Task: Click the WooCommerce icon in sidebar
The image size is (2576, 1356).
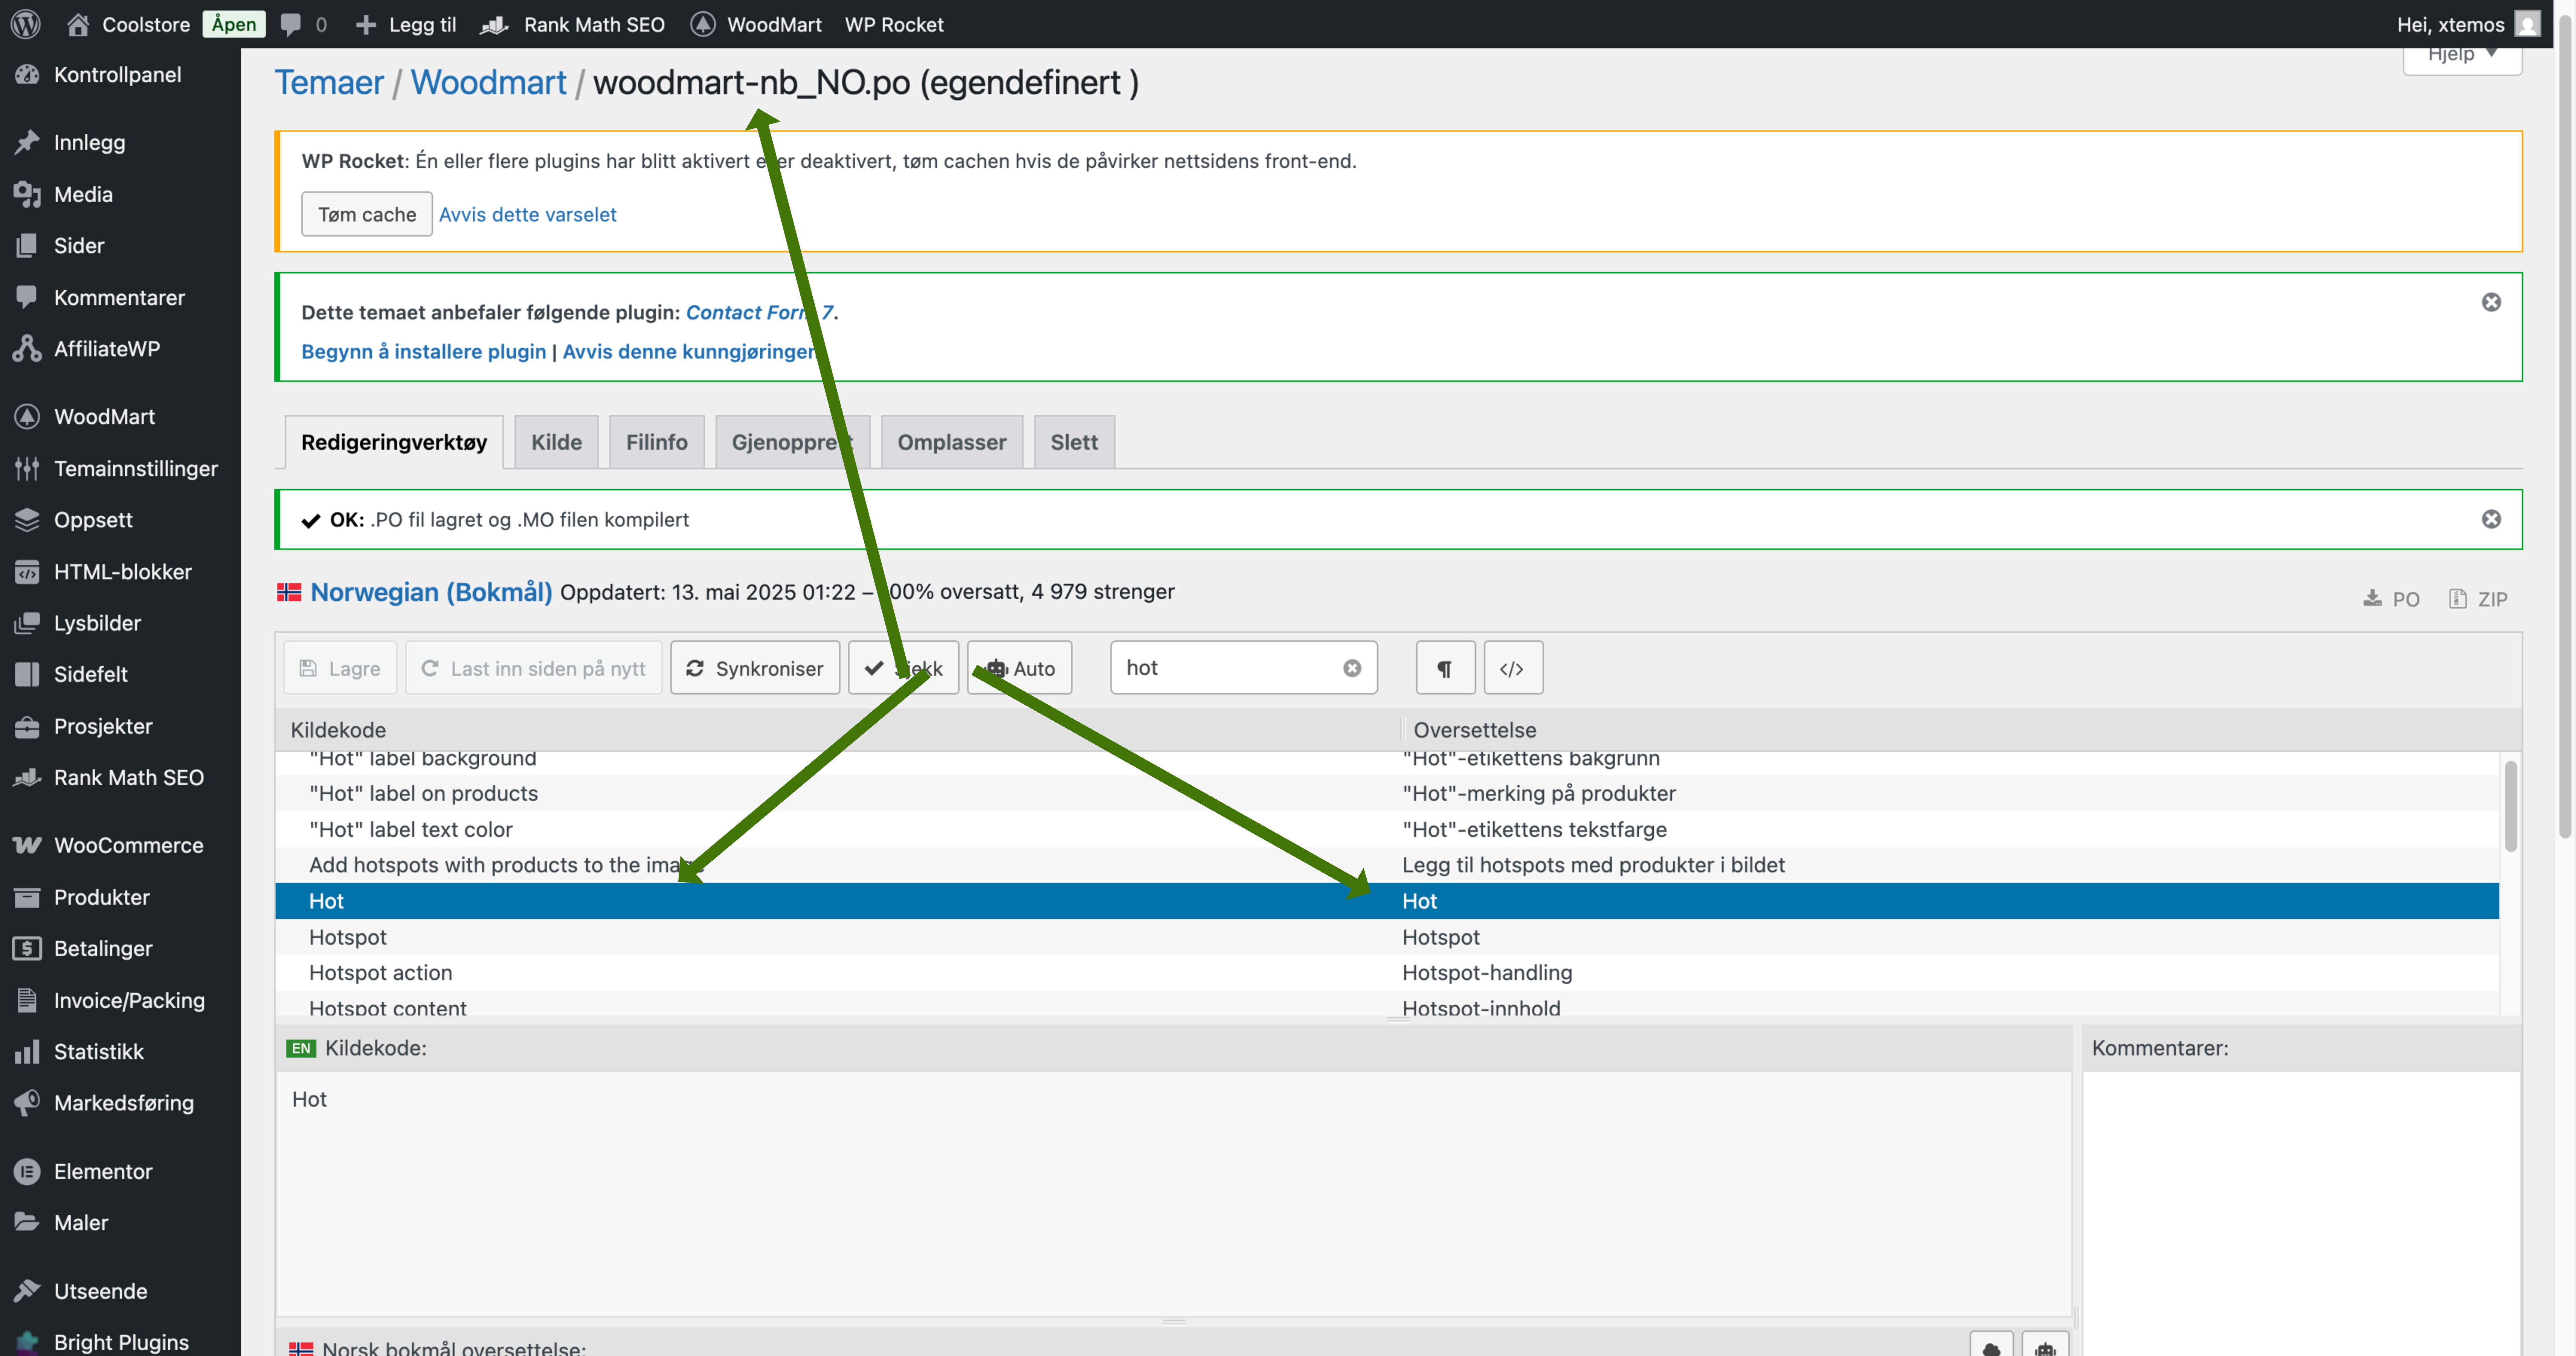Action: coord(27,845)
